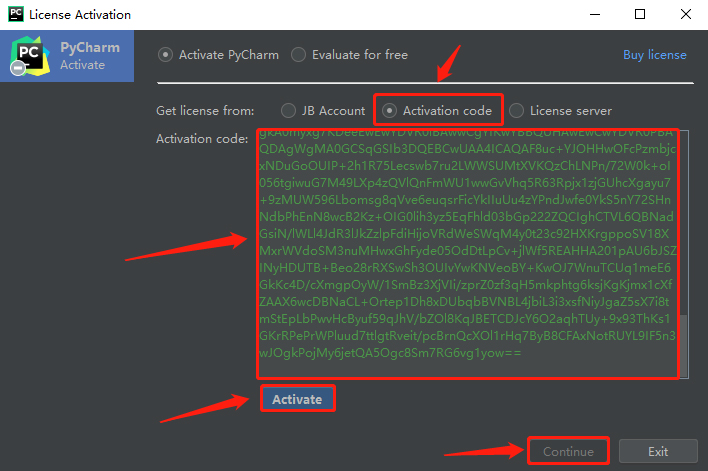Click the 'Activation code:' field label
708x471 pixels.
(202, 139)
